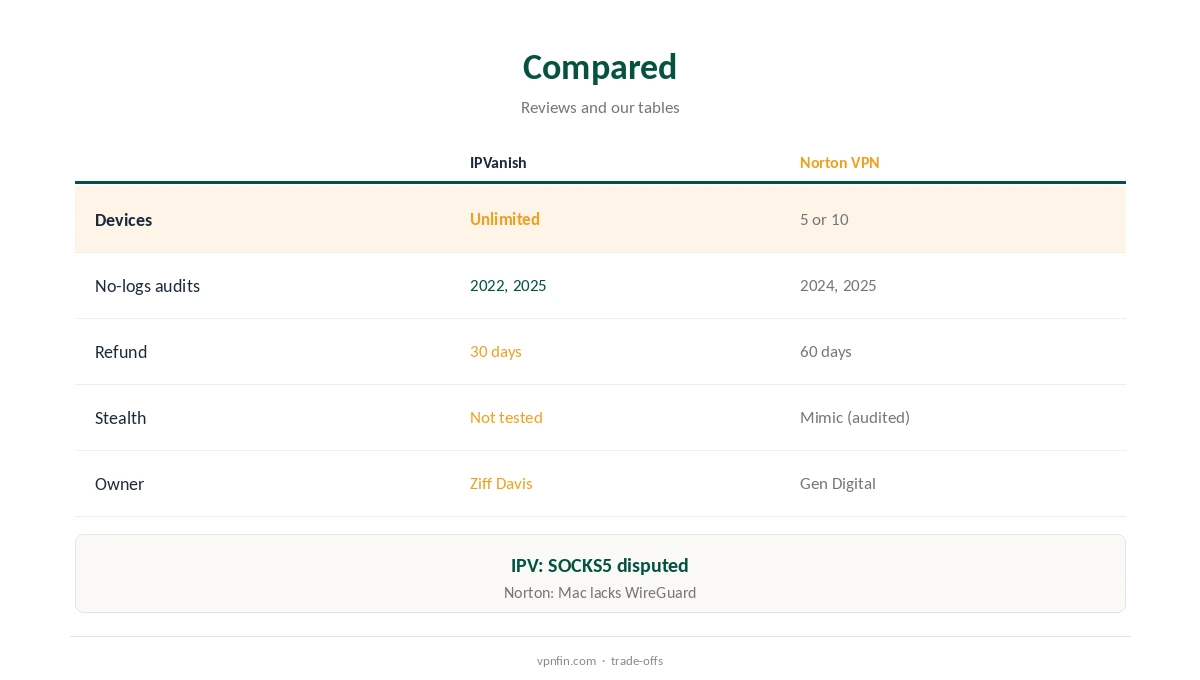Select the IPVanish column header
Image resolution: width=1200 pixels, height=680 pixels.
(x=498, y=162)
